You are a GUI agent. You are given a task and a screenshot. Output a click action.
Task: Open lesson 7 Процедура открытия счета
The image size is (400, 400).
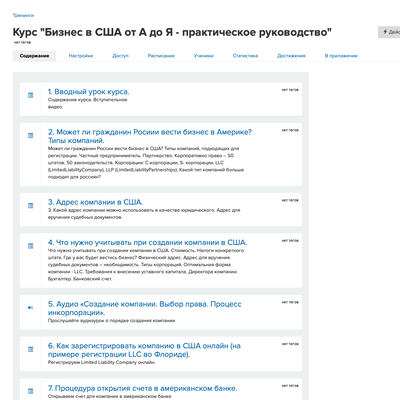[x=143, y=388]
